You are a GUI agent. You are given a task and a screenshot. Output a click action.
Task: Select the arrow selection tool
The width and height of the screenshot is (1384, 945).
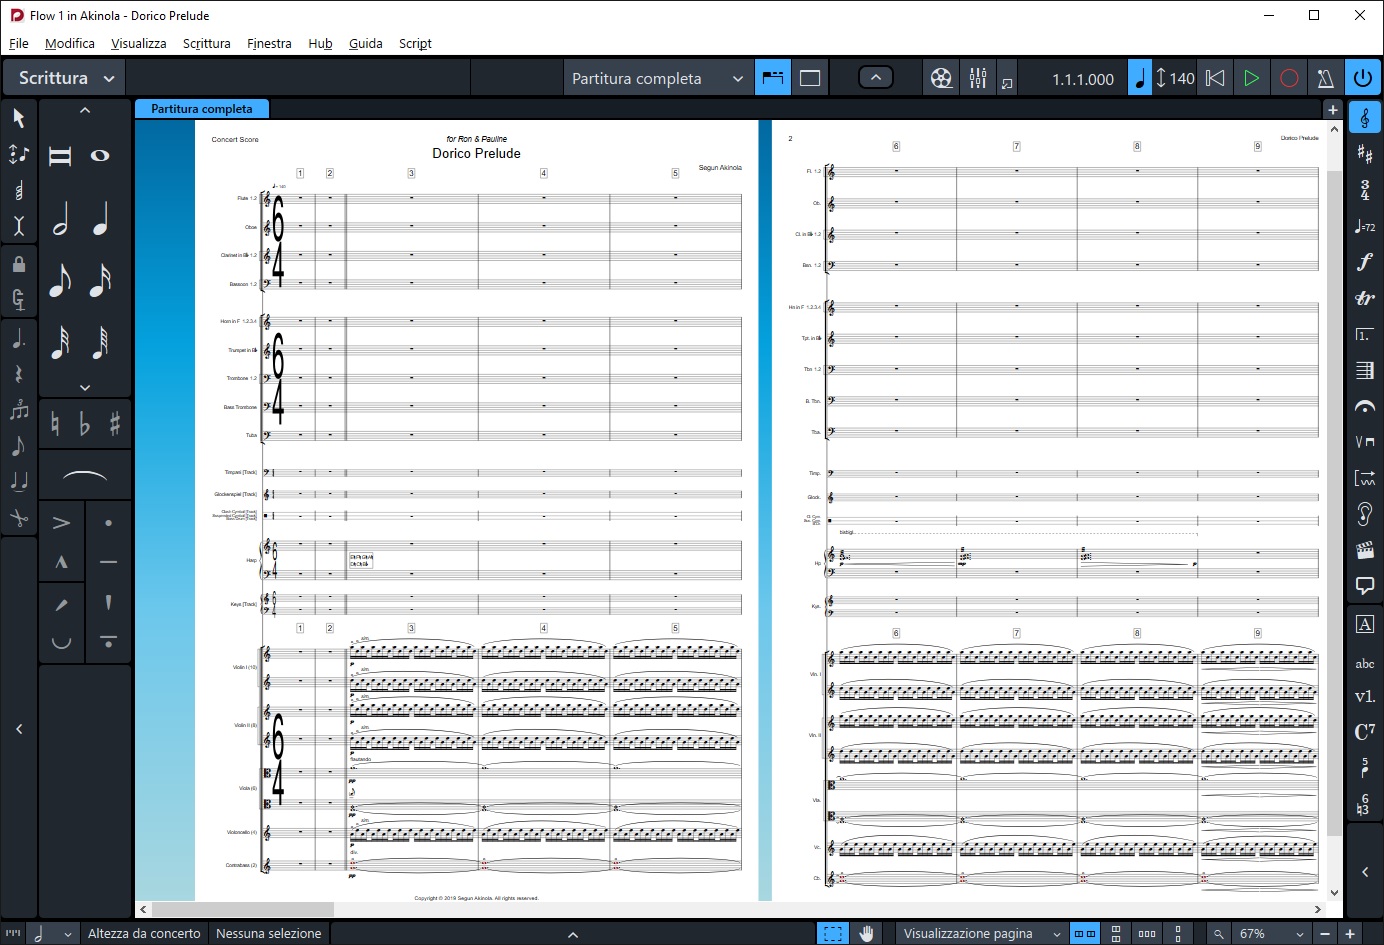(18, 118)
